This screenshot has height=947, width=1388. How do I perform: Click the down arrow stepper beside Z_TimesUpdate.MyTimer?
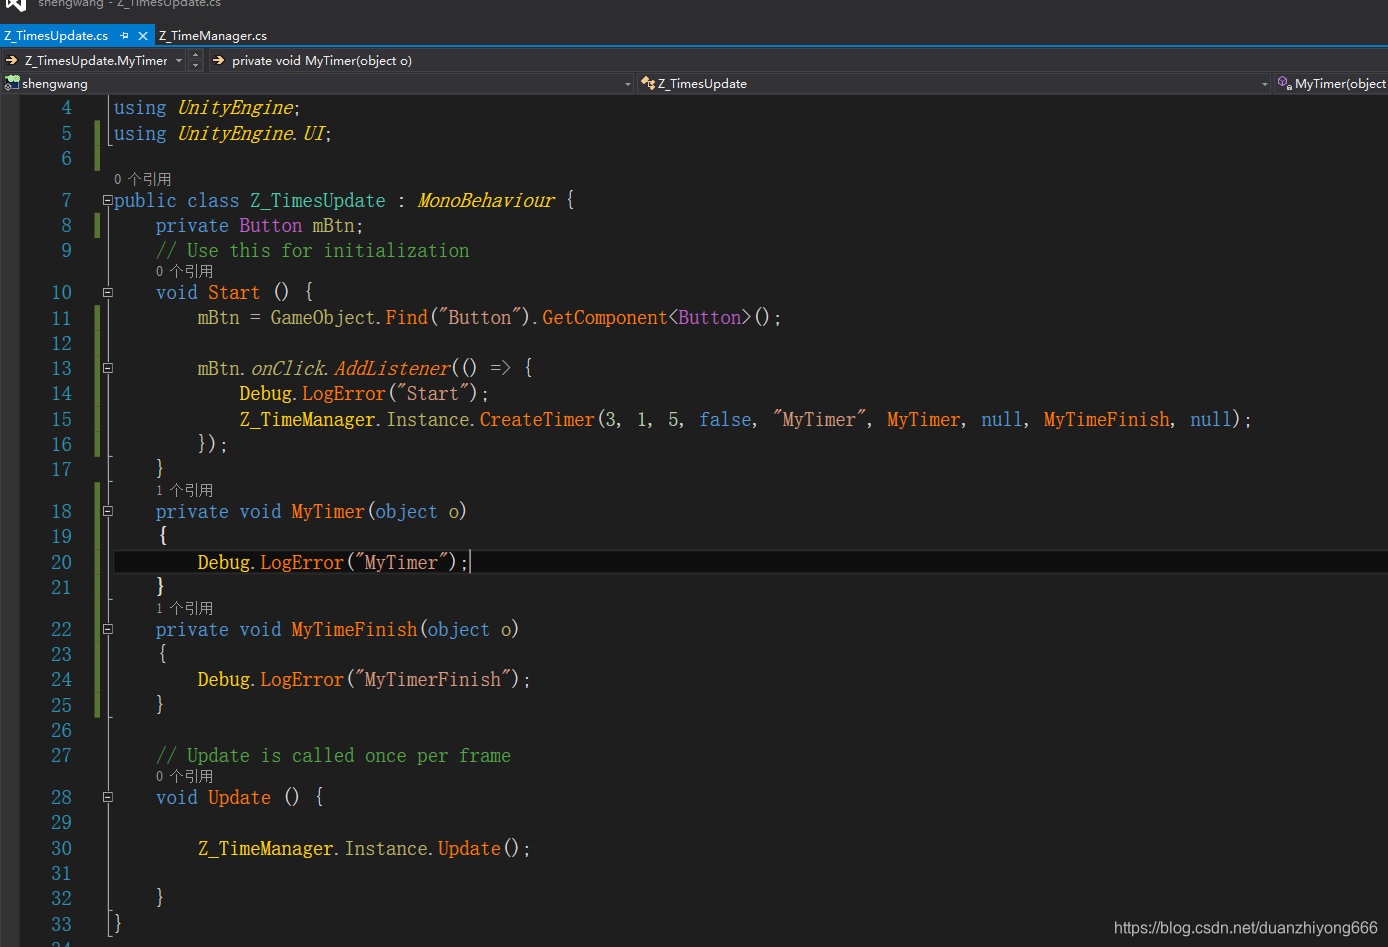[x=196, y=66]
